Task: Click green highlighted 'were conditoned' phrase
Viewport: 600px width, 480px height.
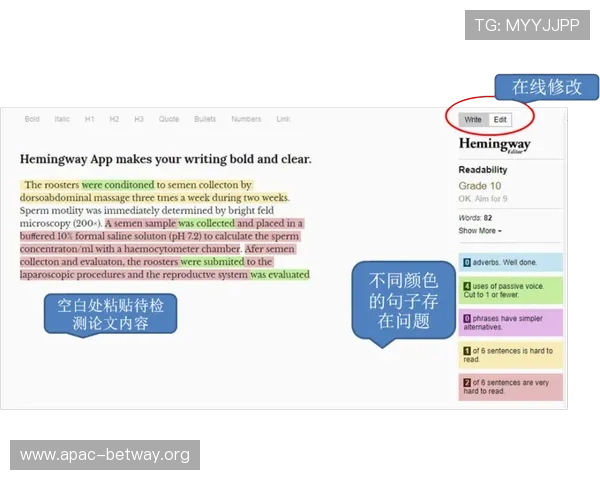Action: [x=118, y=185]
